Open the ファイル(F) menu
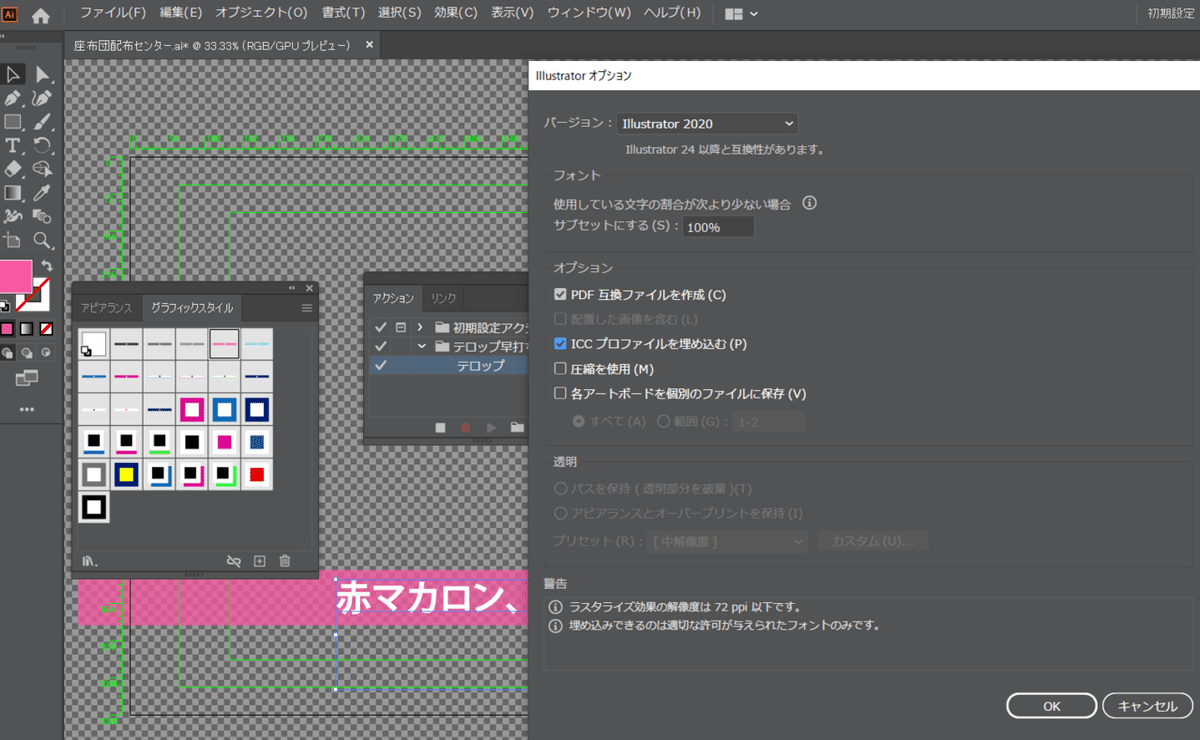The width and height of the screenshot is (1200, 740). tap(112, 14)
